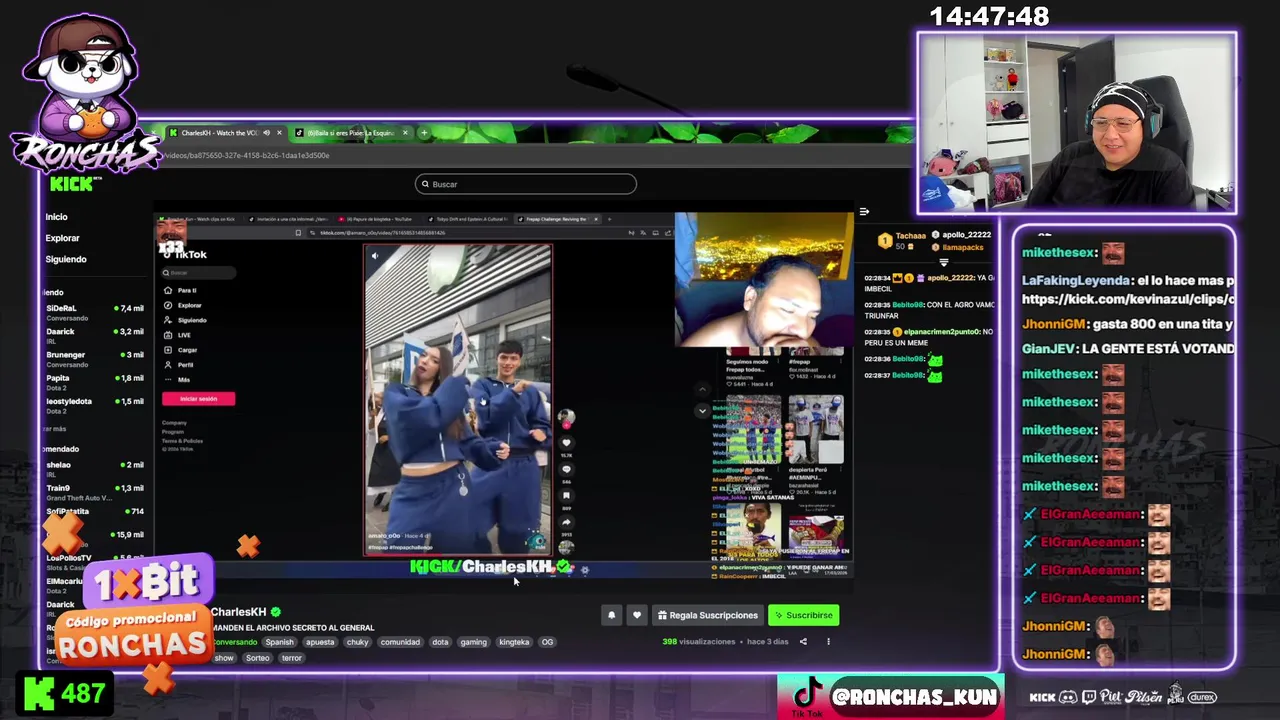Open leostyledota channel in sidebar
Screen dimensions: 1280x720
pyautogui.click(x=95, y=405)
